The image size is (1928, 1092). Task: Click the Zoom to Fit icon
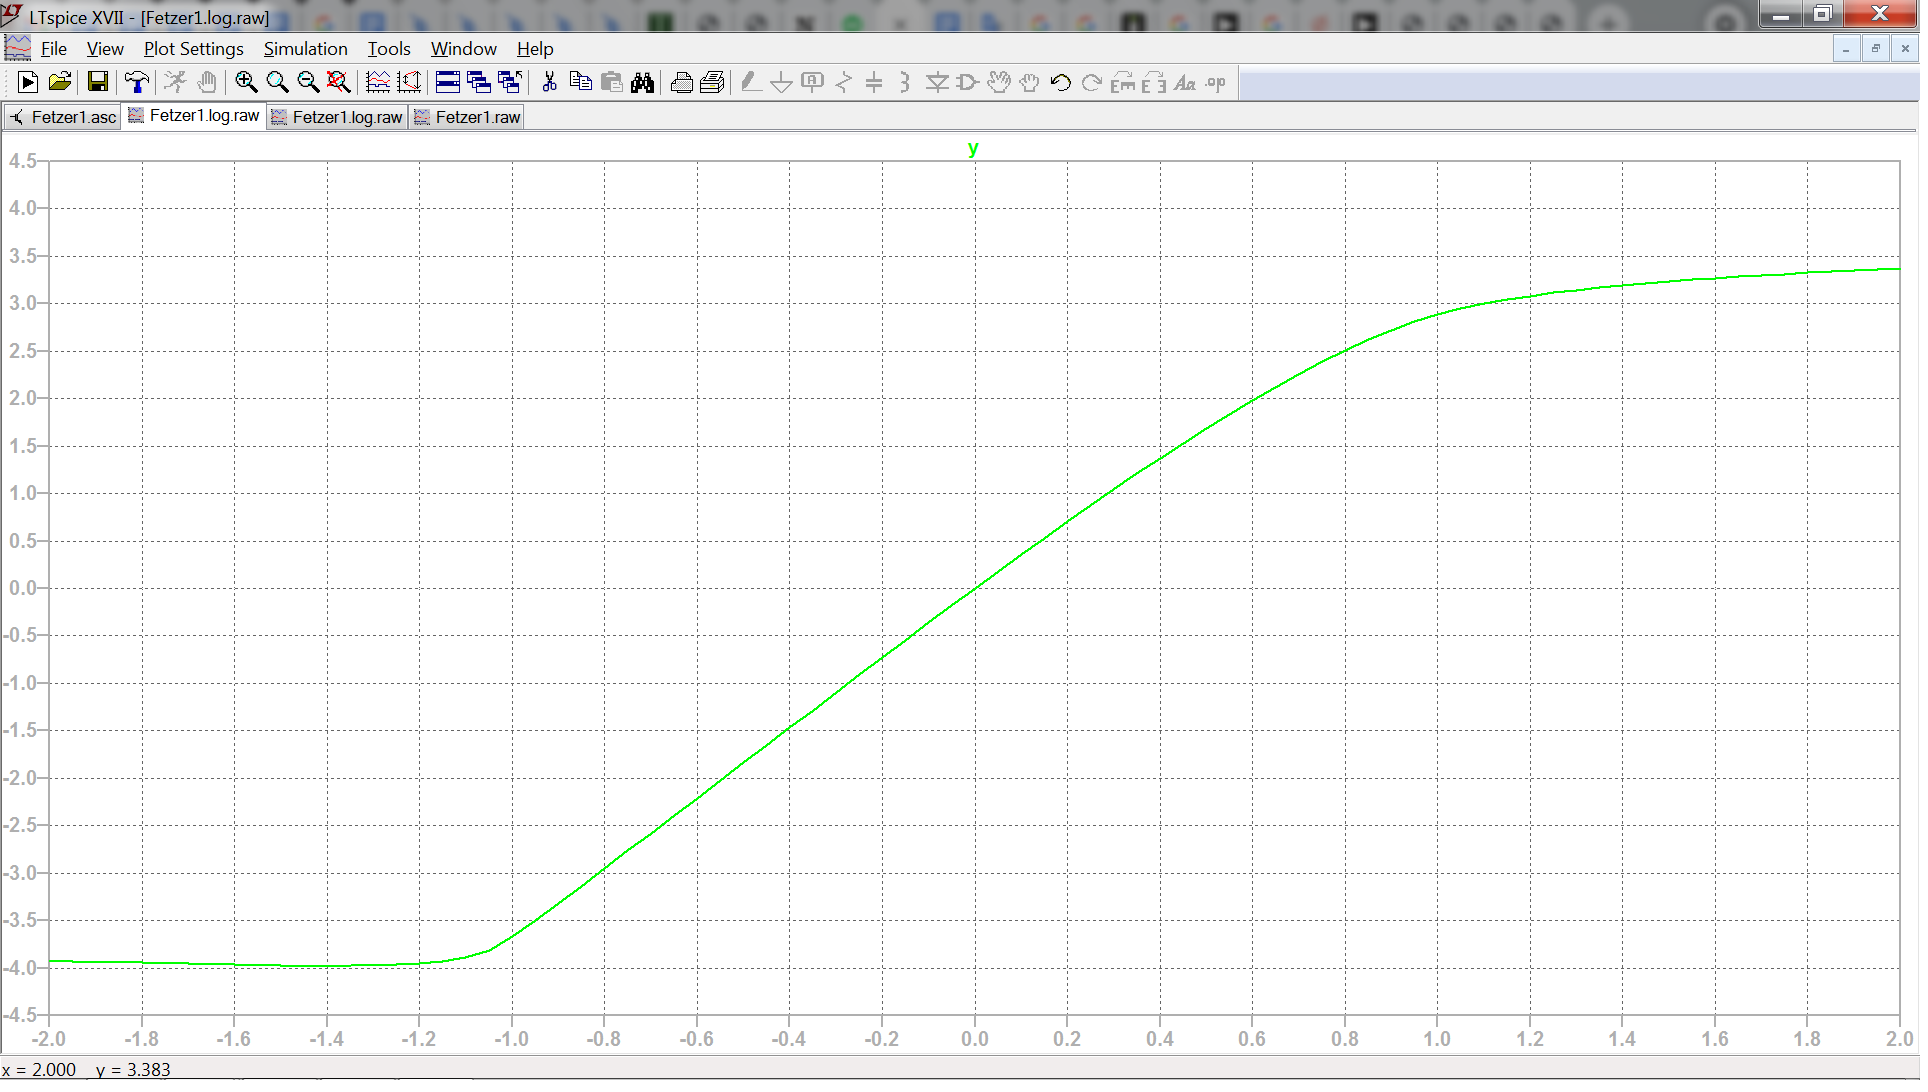tap(339, 83)
